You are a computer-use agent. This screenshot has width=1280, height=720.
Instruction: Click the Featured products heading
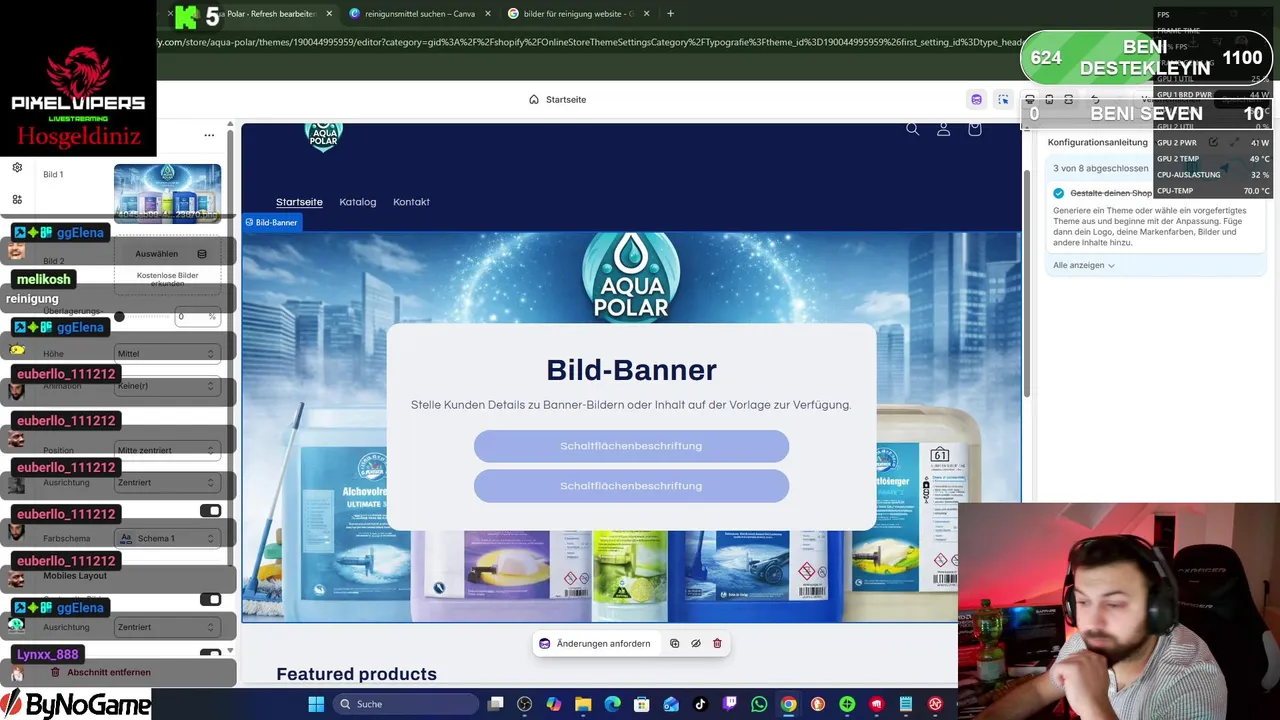click(356, 674)
